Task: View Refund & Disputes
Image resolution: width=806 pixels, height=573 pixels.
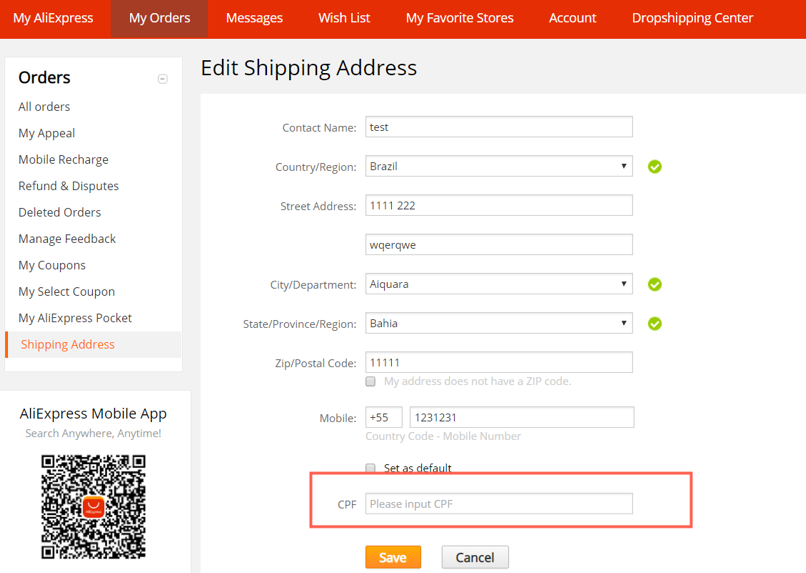Action: pos(68,186)
